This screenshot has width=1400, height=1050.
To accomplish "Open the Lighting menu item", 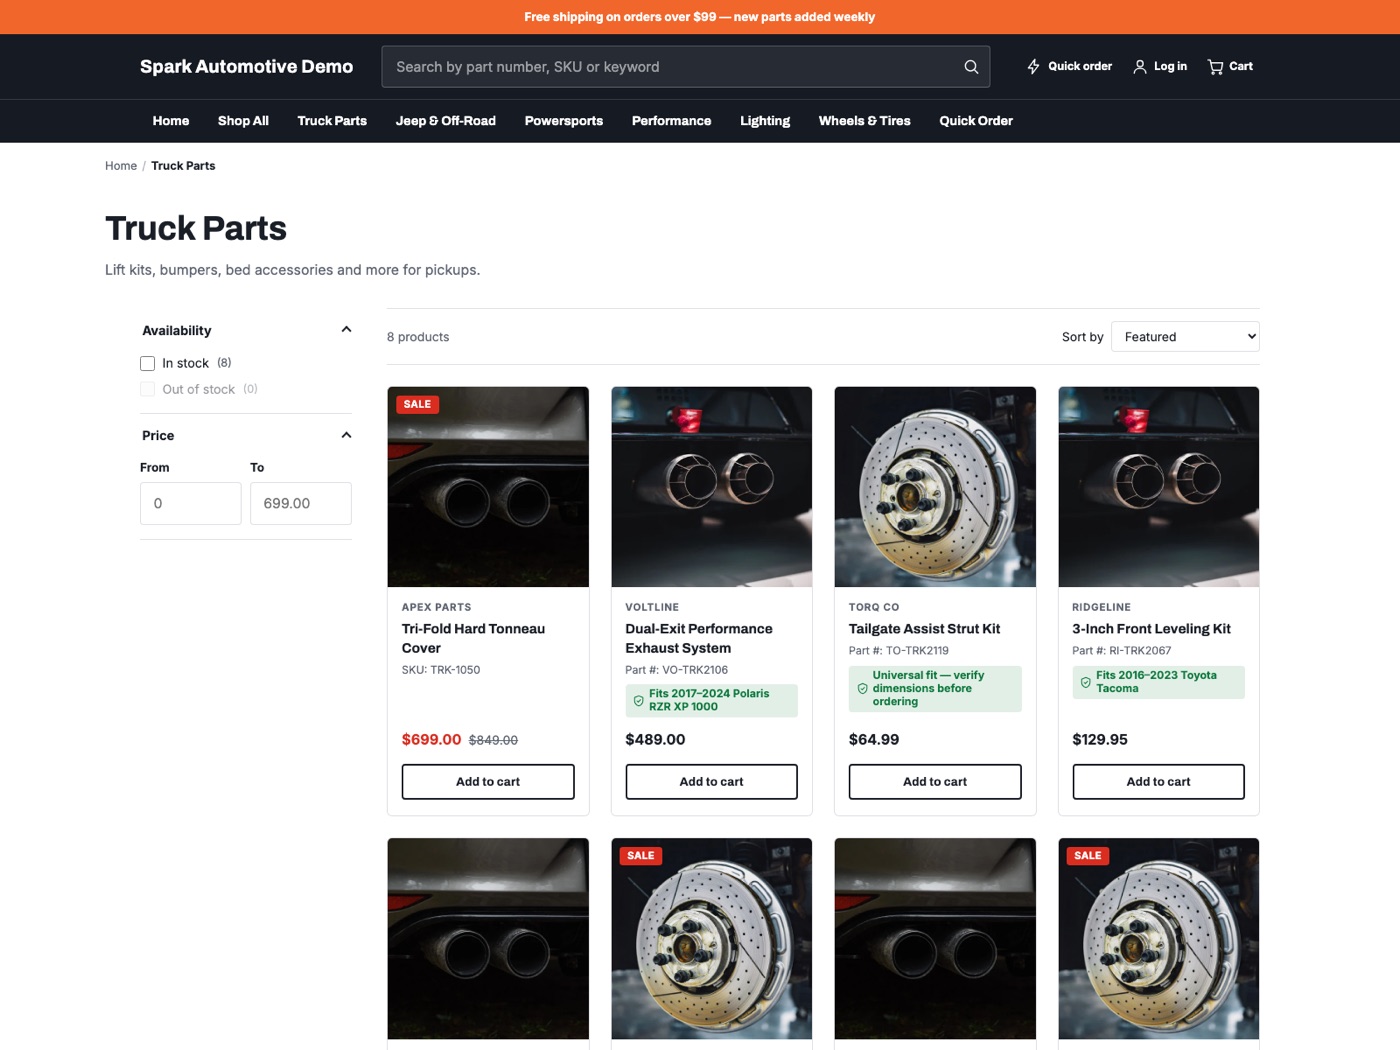I will (765, 121).
